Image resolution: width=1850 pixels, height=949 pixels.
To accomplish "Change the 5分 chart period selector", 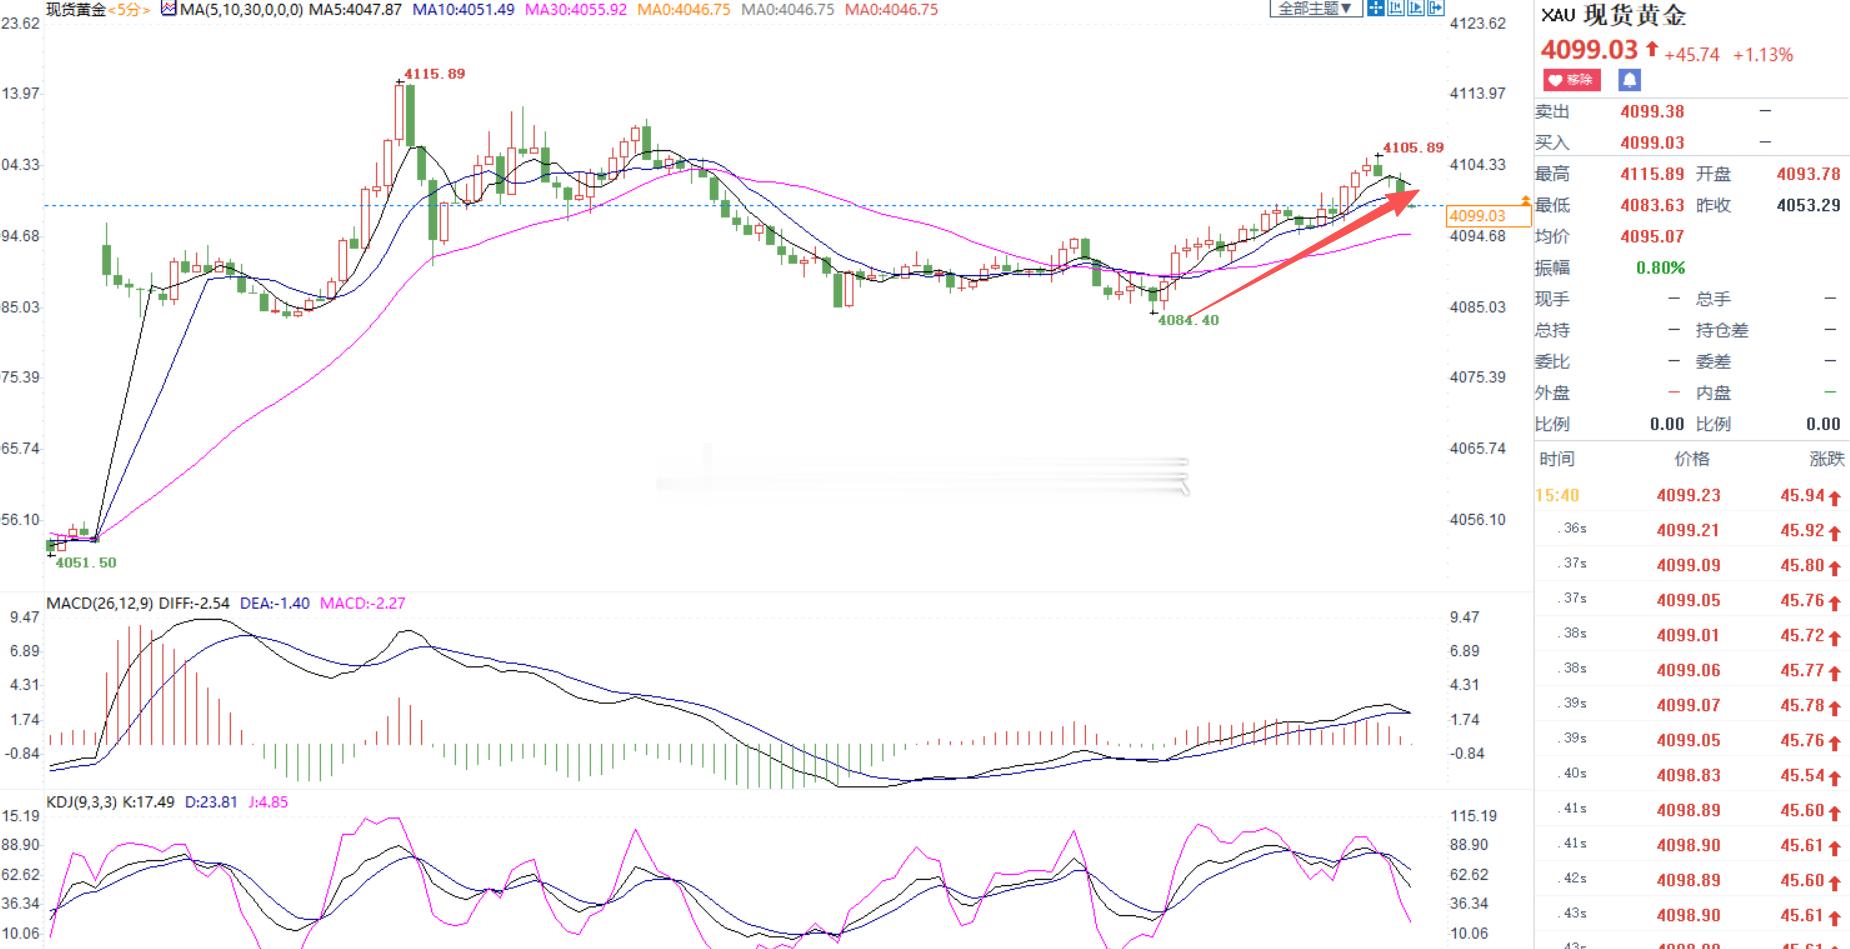I will coord(129,9).
